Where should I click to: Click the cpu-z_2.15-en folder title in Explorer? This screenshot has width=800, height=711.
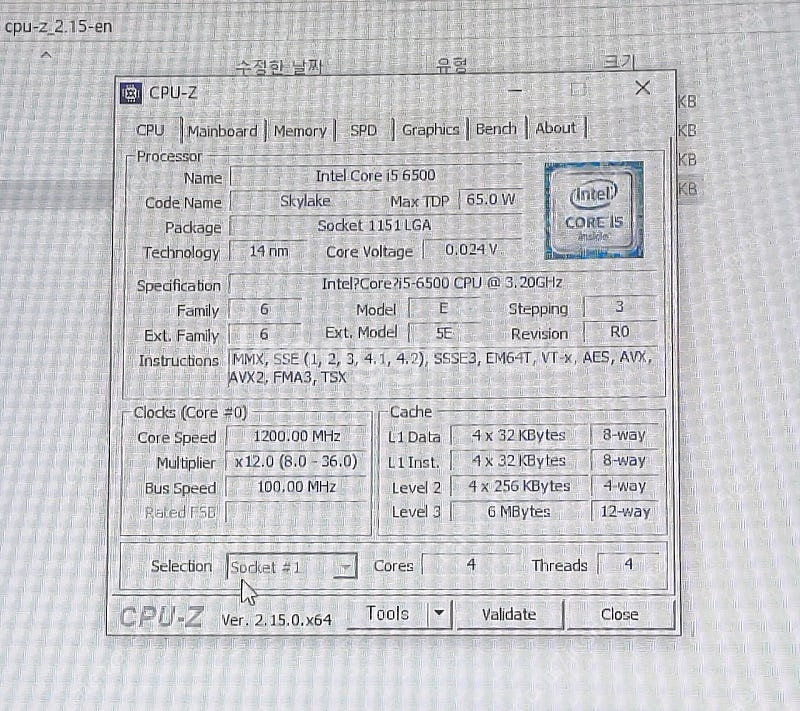pos(58,27)
